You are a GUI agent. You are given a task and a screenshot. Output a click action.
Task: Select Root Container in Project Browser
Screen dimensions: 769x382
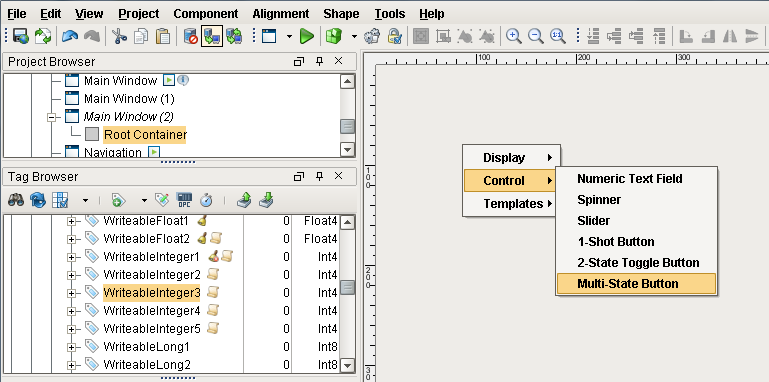pos(145,134)
